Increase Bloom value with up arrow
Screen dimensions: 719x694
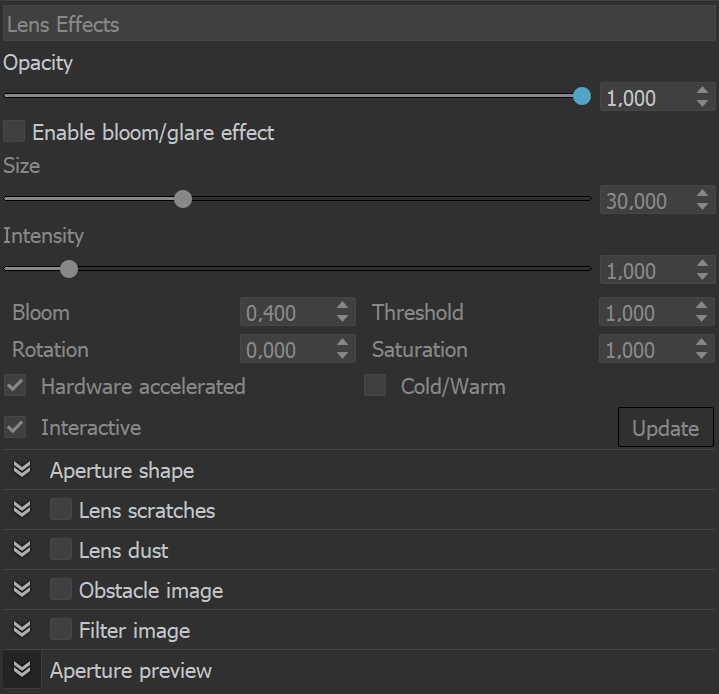tap(342, 305)
